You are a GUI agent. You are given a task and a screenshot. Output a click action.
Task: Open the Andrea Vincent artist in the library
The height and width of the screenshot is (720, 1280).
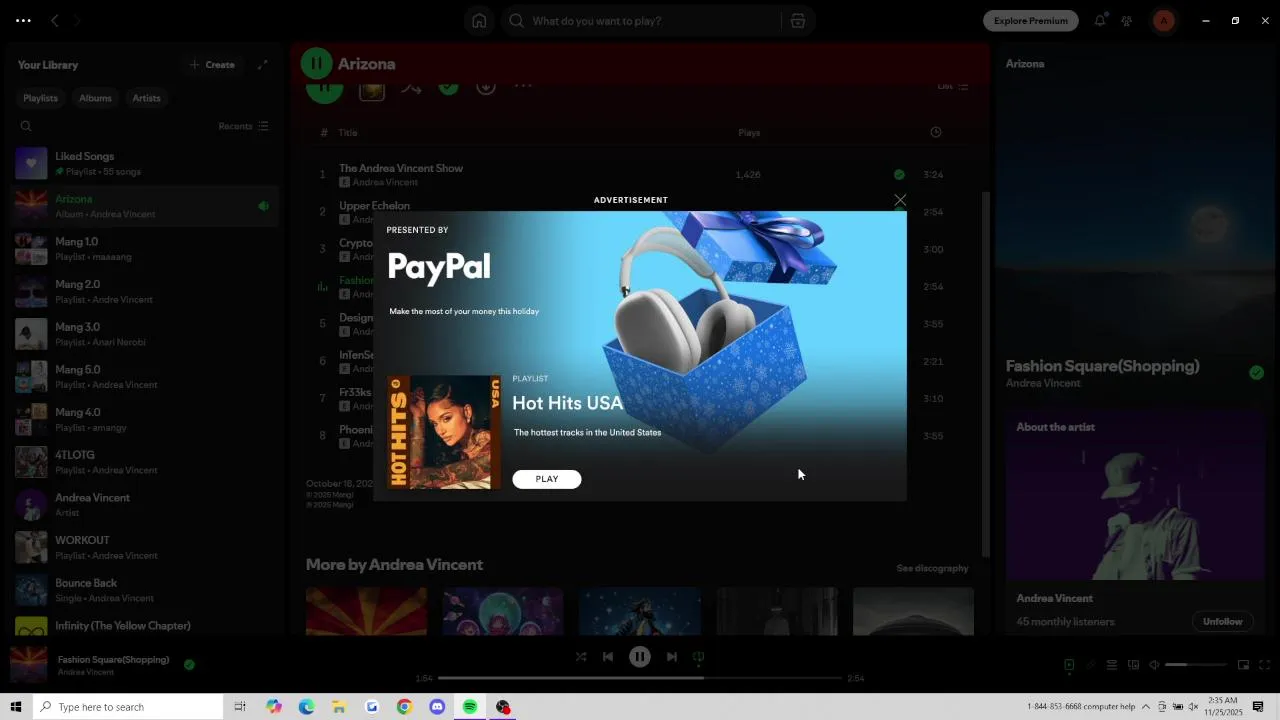[x=143, y=505]
